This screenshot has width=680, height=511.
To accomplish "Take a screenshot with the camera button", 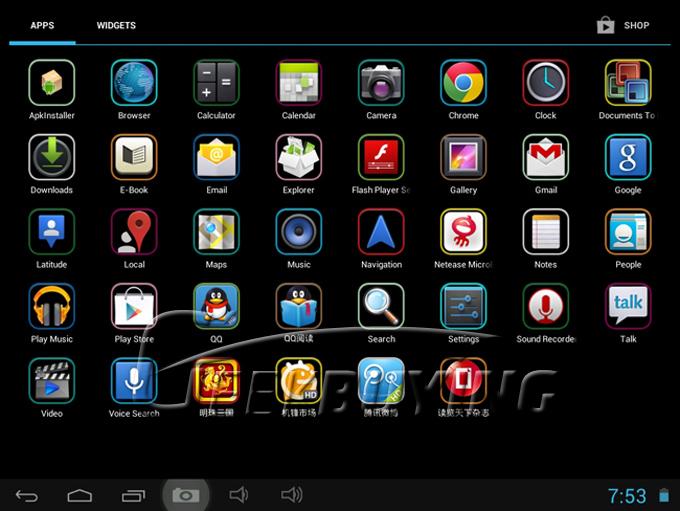I will [186, 495].
